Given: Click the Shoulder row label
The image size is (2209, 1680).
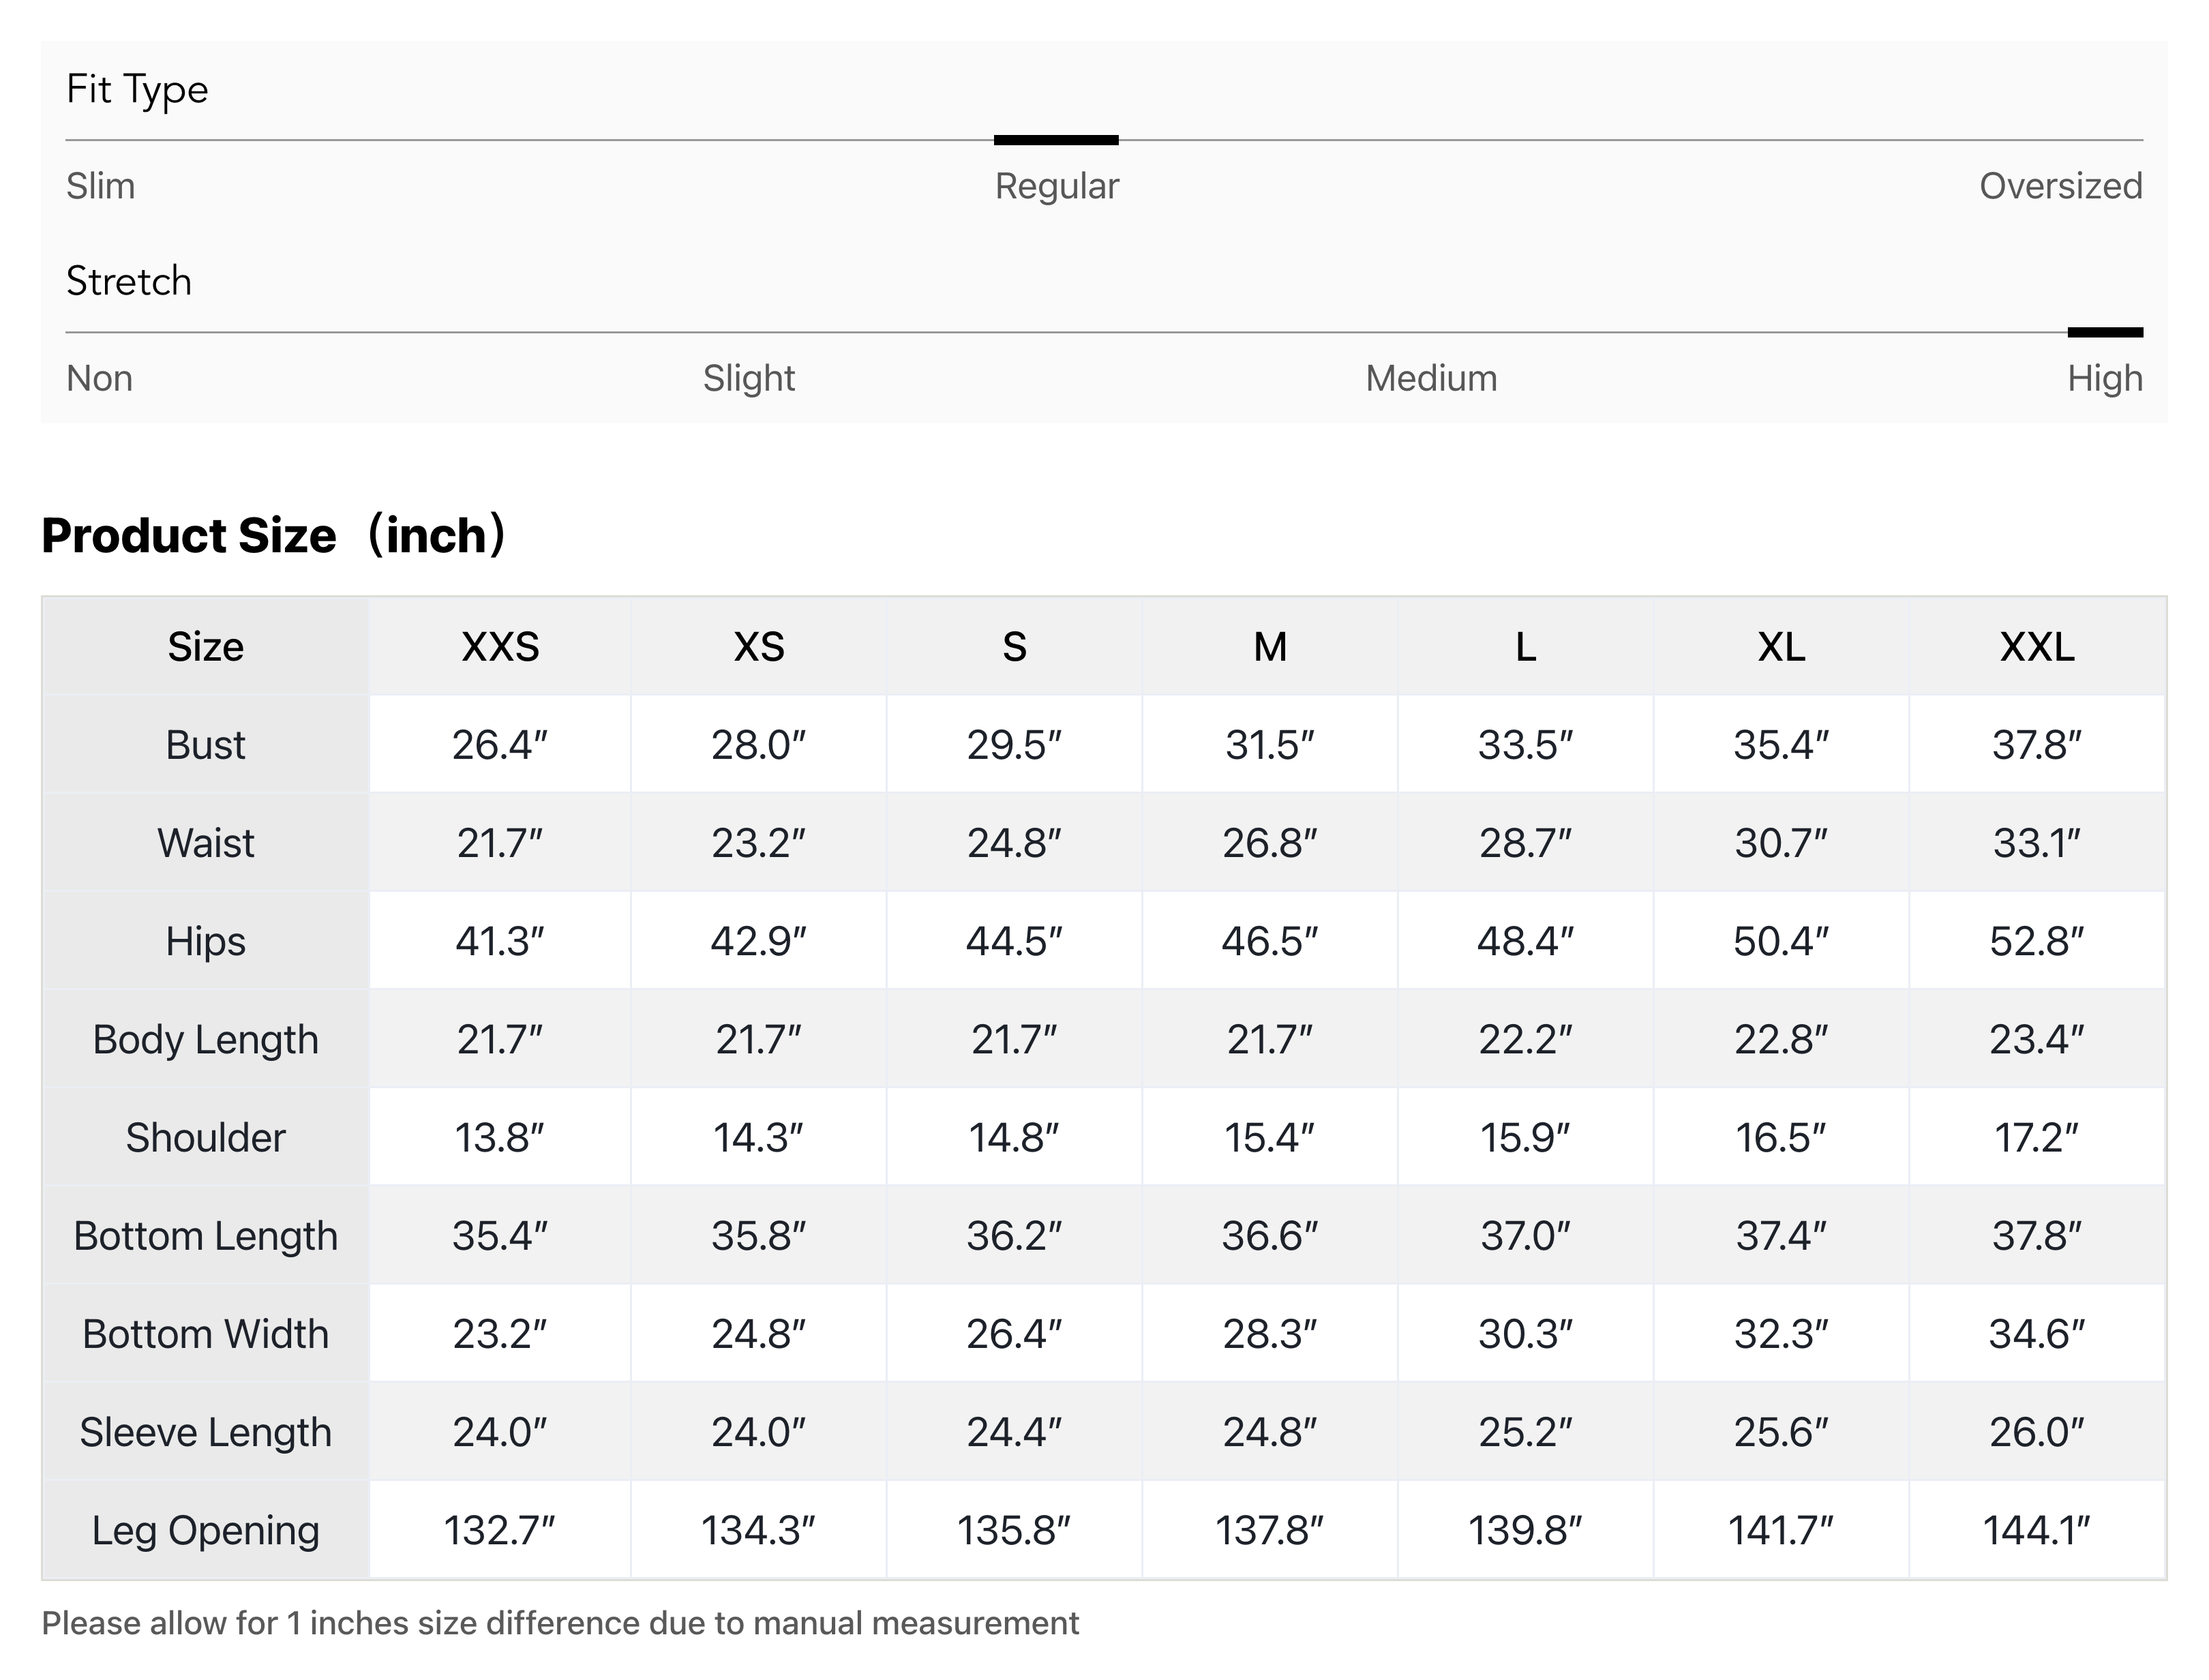Looking at the screenshot, I should (205, 1137).
